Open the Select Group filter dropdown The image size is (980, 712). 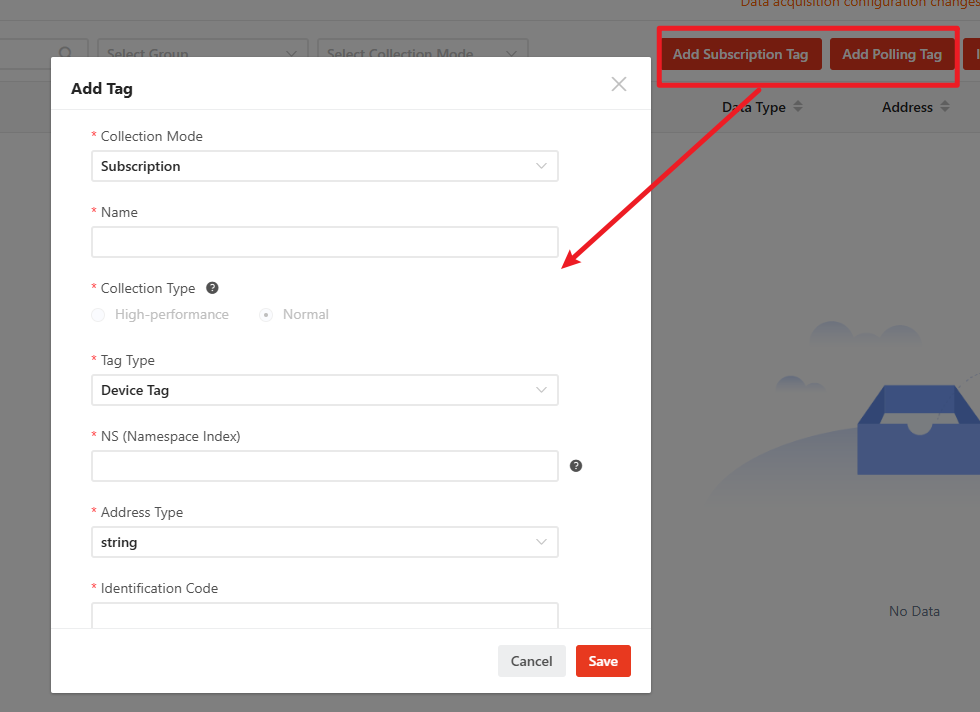click(x=202, y=54)
